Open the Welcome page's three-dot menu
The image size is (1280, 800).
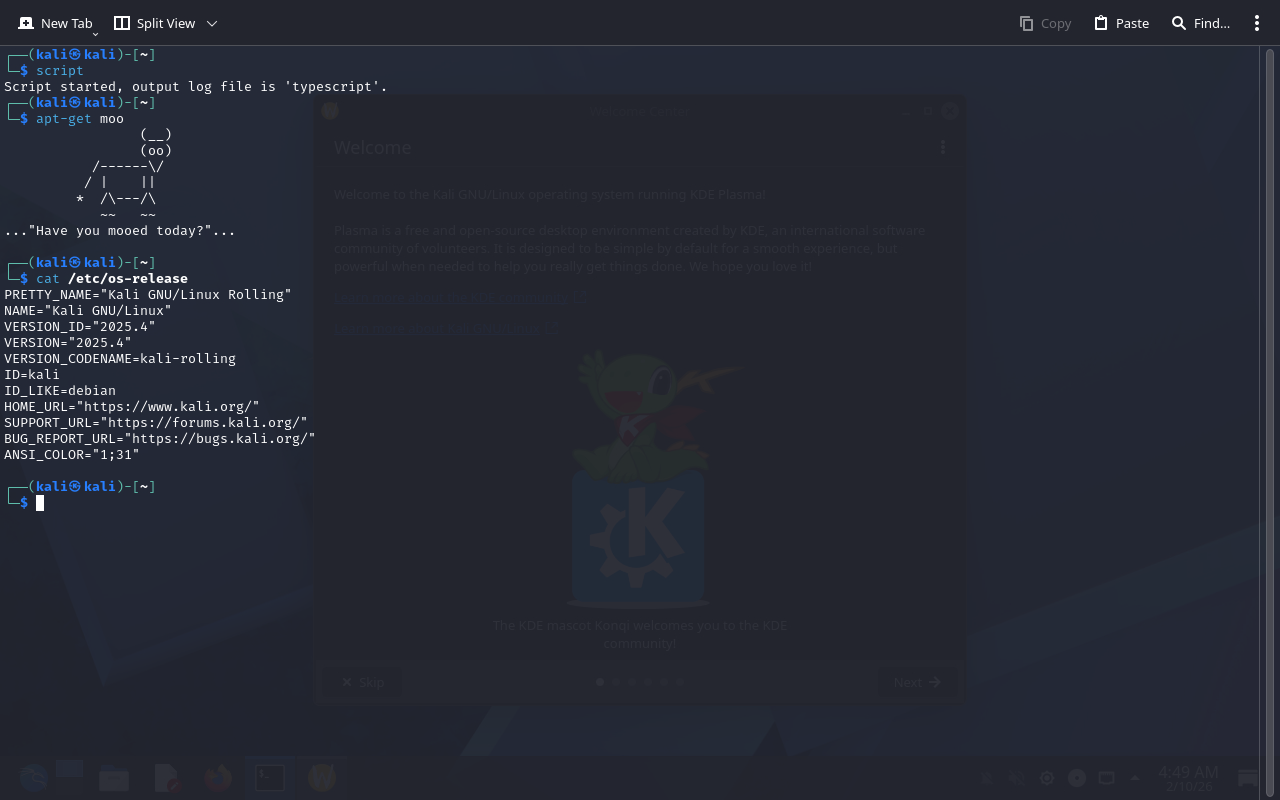pos(942,148)
